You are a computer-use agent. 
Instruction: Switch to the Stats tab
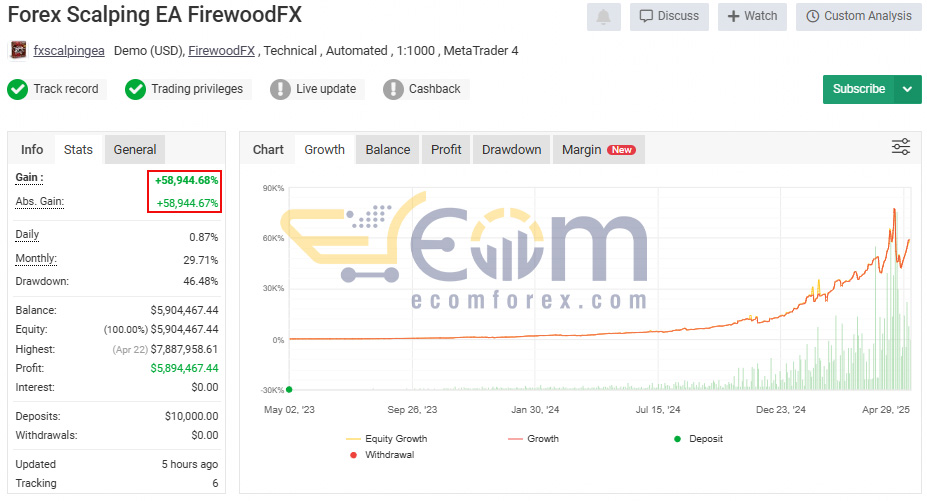[x=78, y=150]
